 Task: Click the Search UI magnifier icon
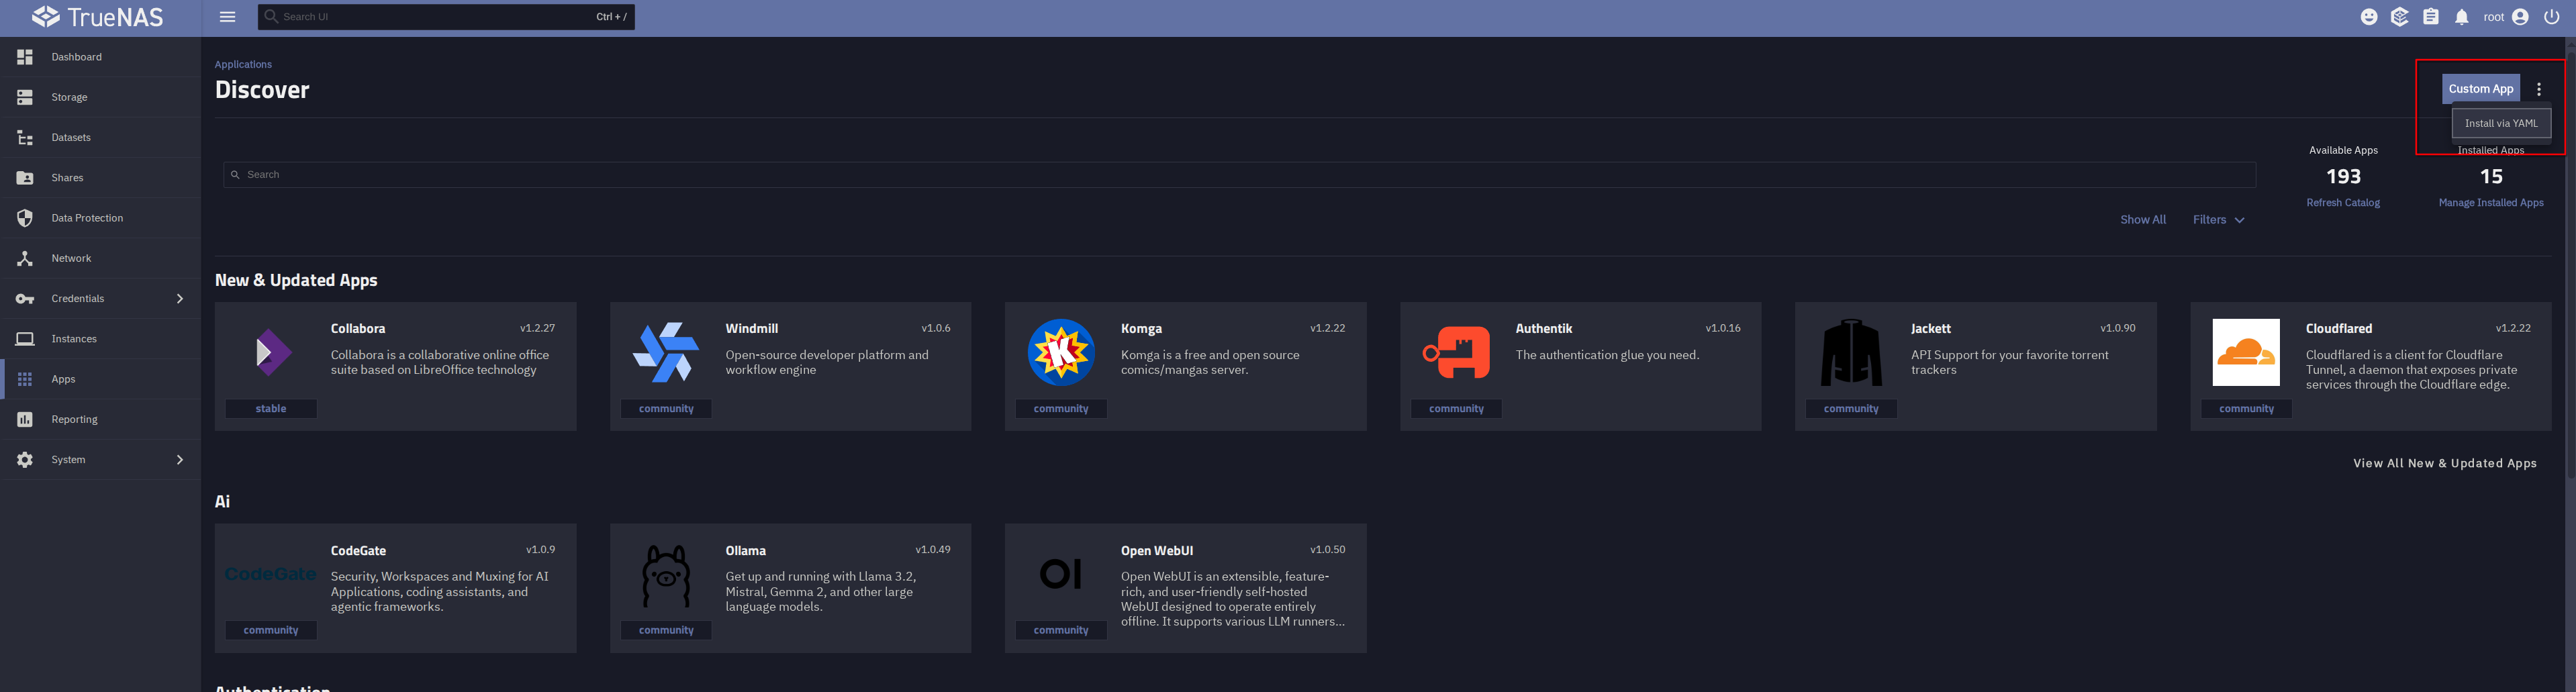pos(271,17)
